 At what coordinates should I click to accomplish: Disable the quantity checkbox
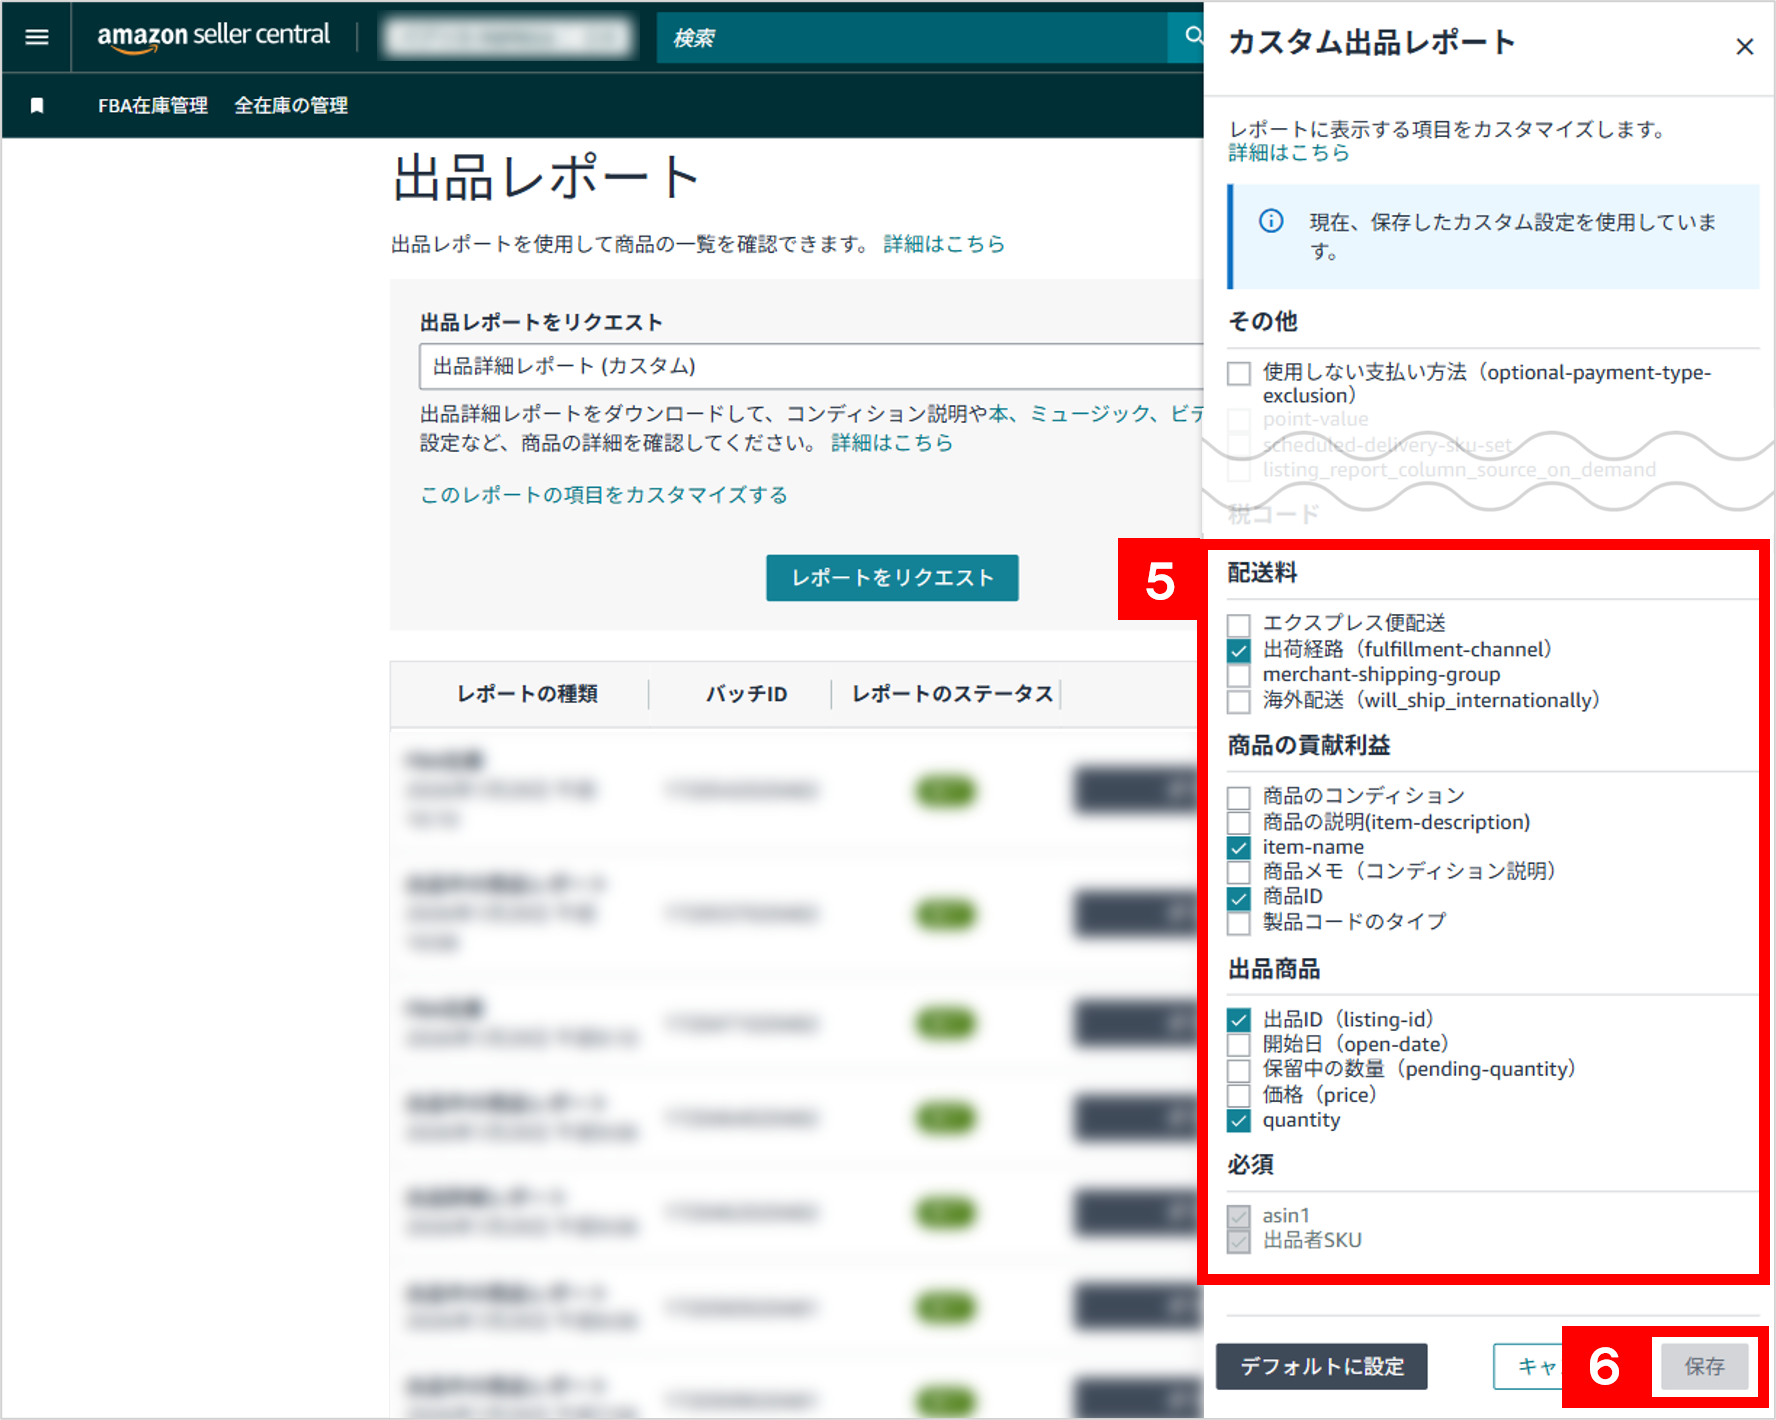1238,1121
